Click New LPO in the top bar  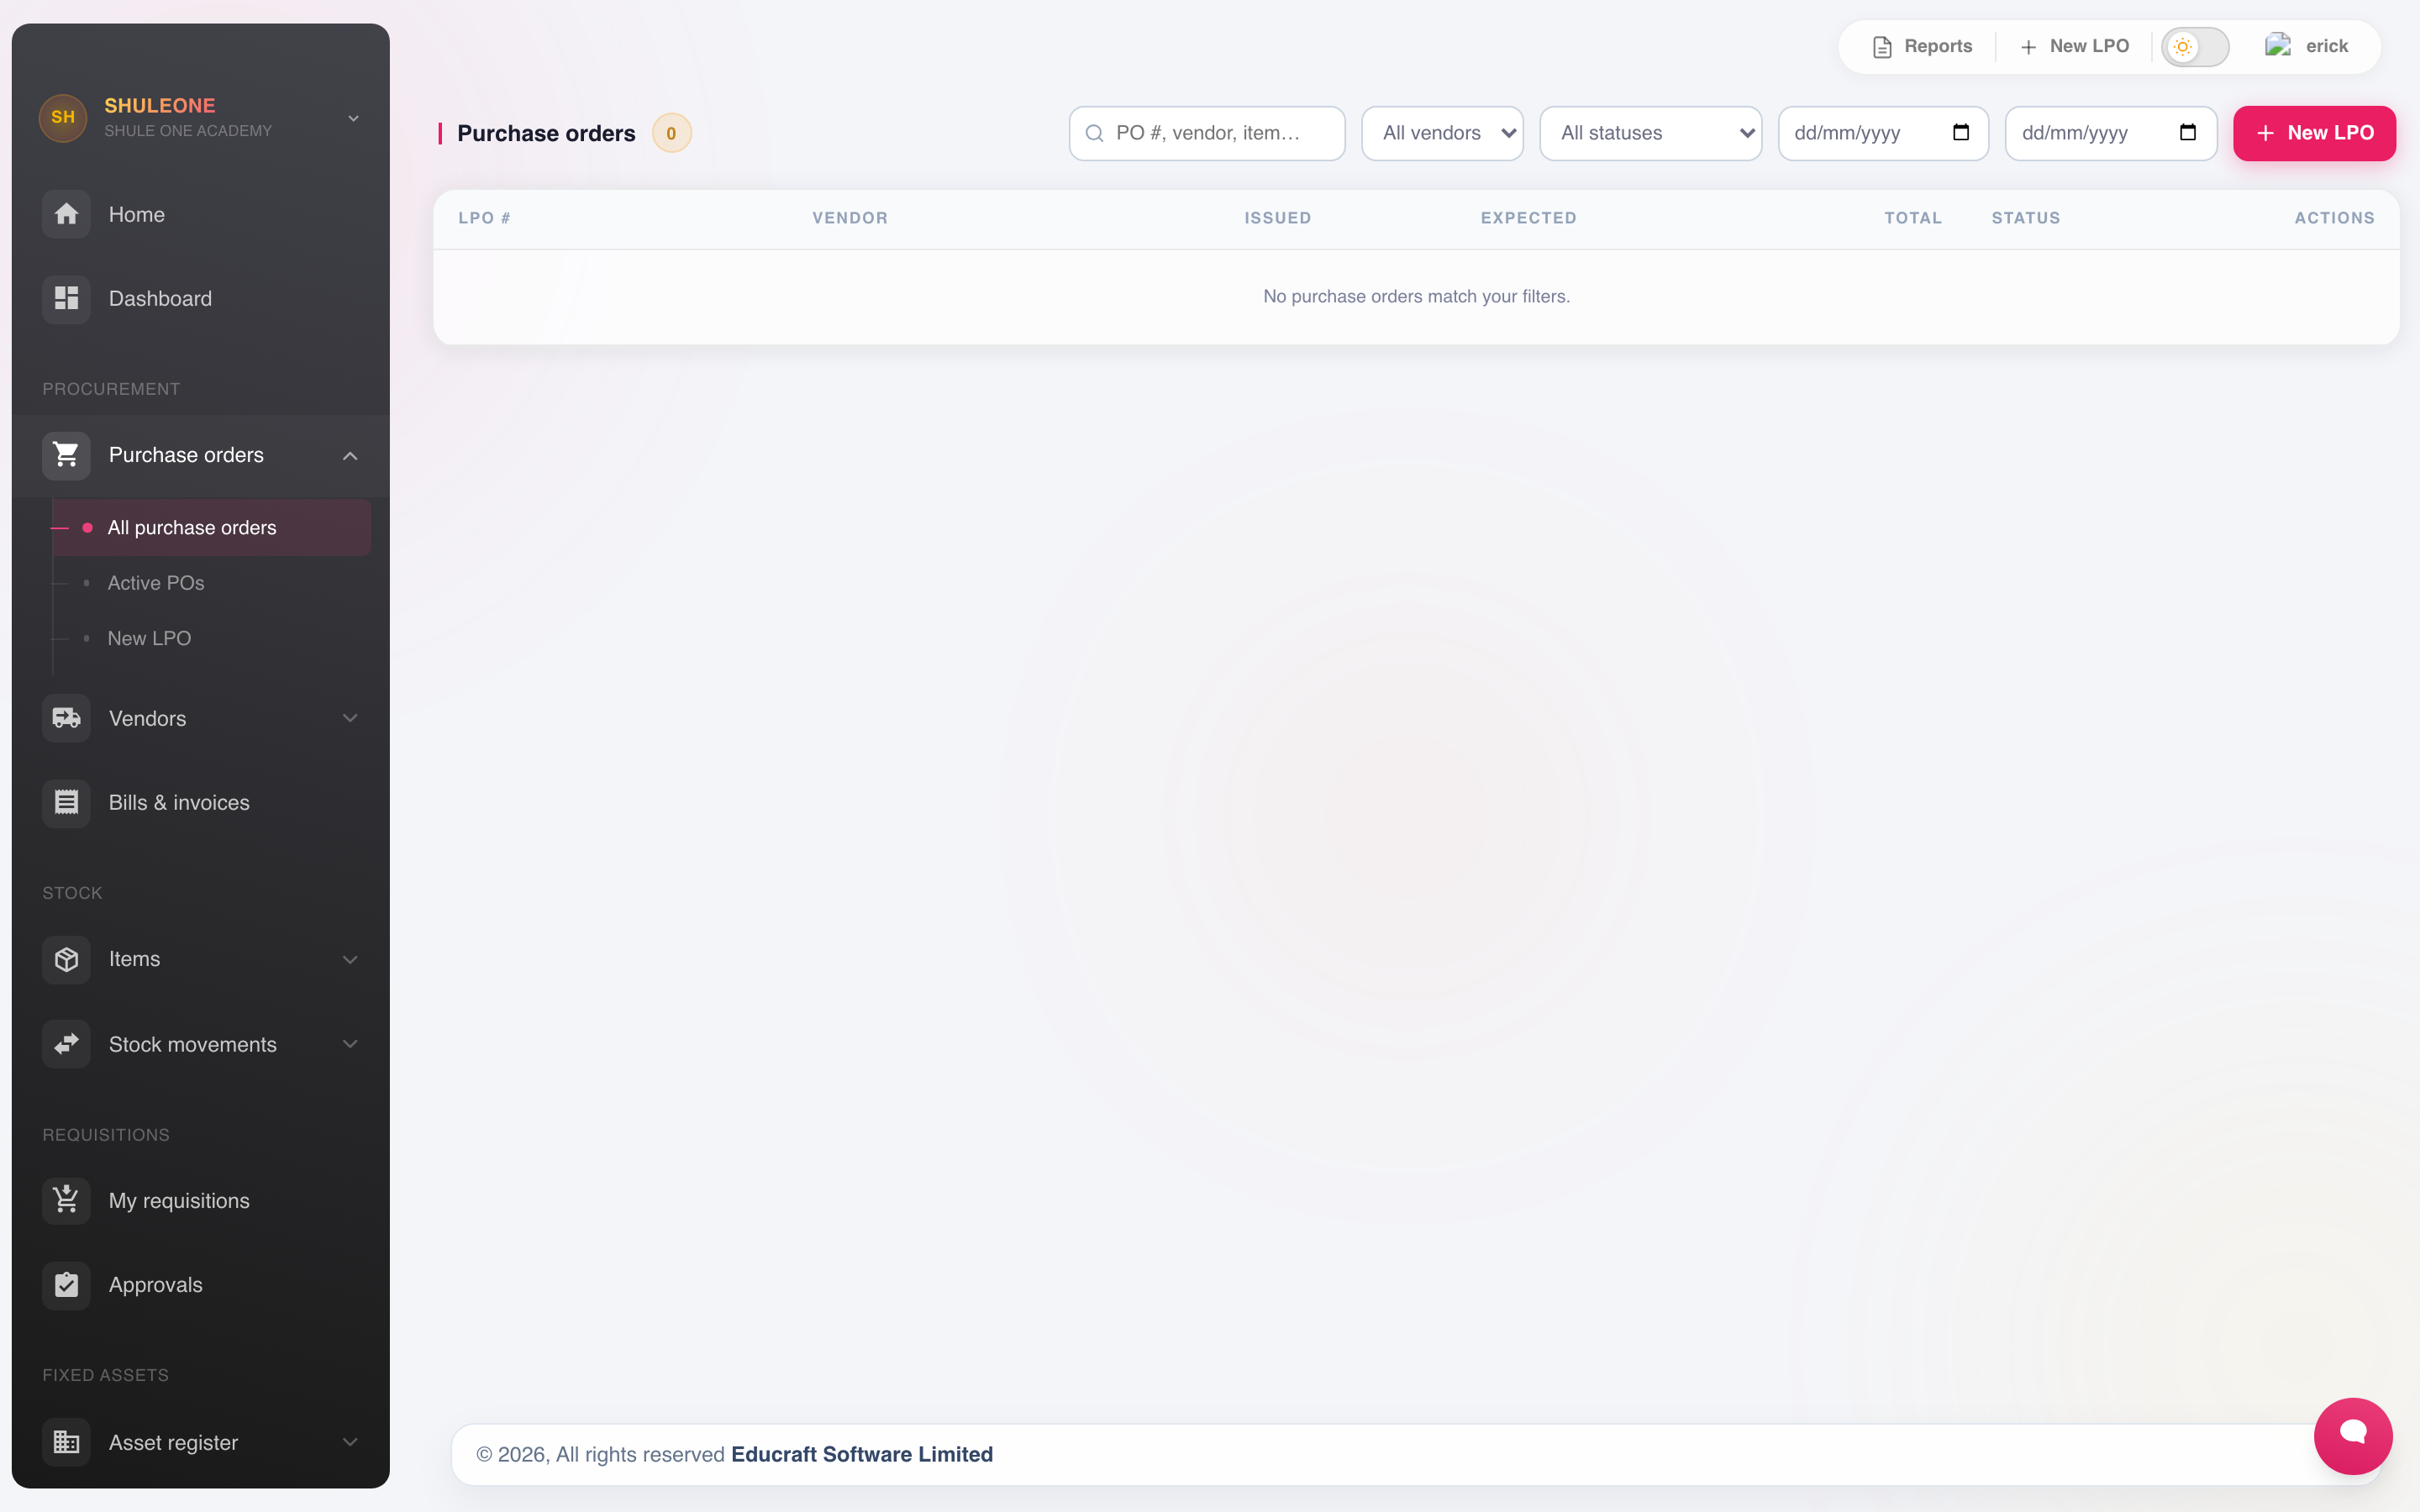click(2074, 46)
